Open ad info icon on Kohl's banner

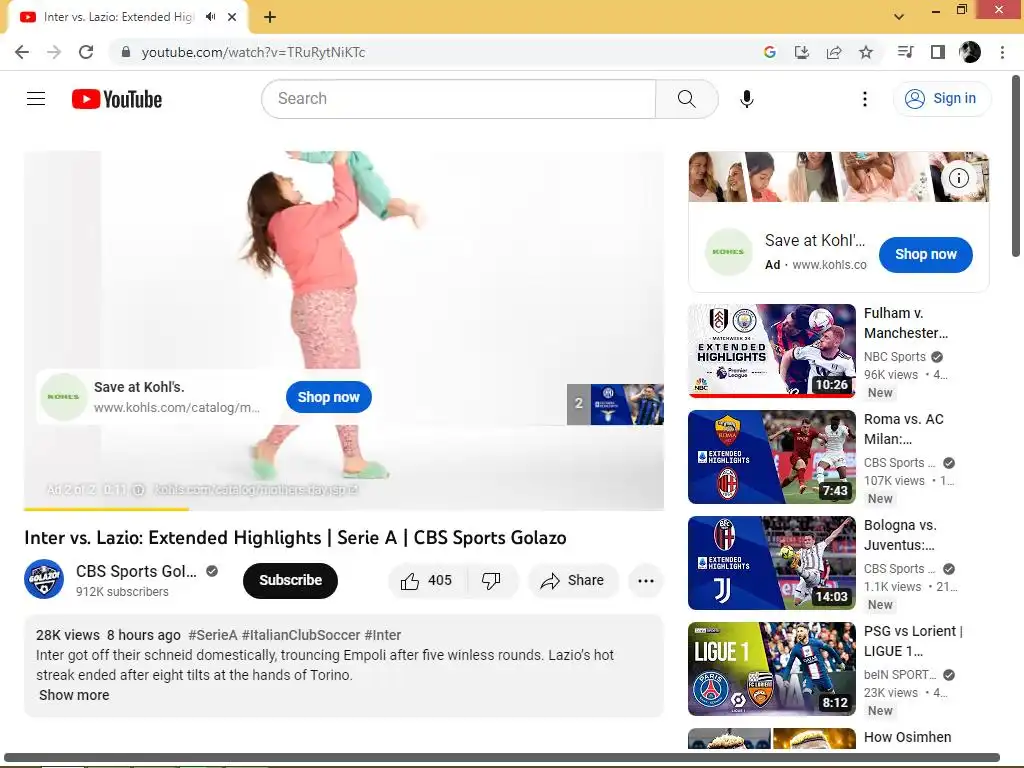pyautogui.click(x=958, y=178)
